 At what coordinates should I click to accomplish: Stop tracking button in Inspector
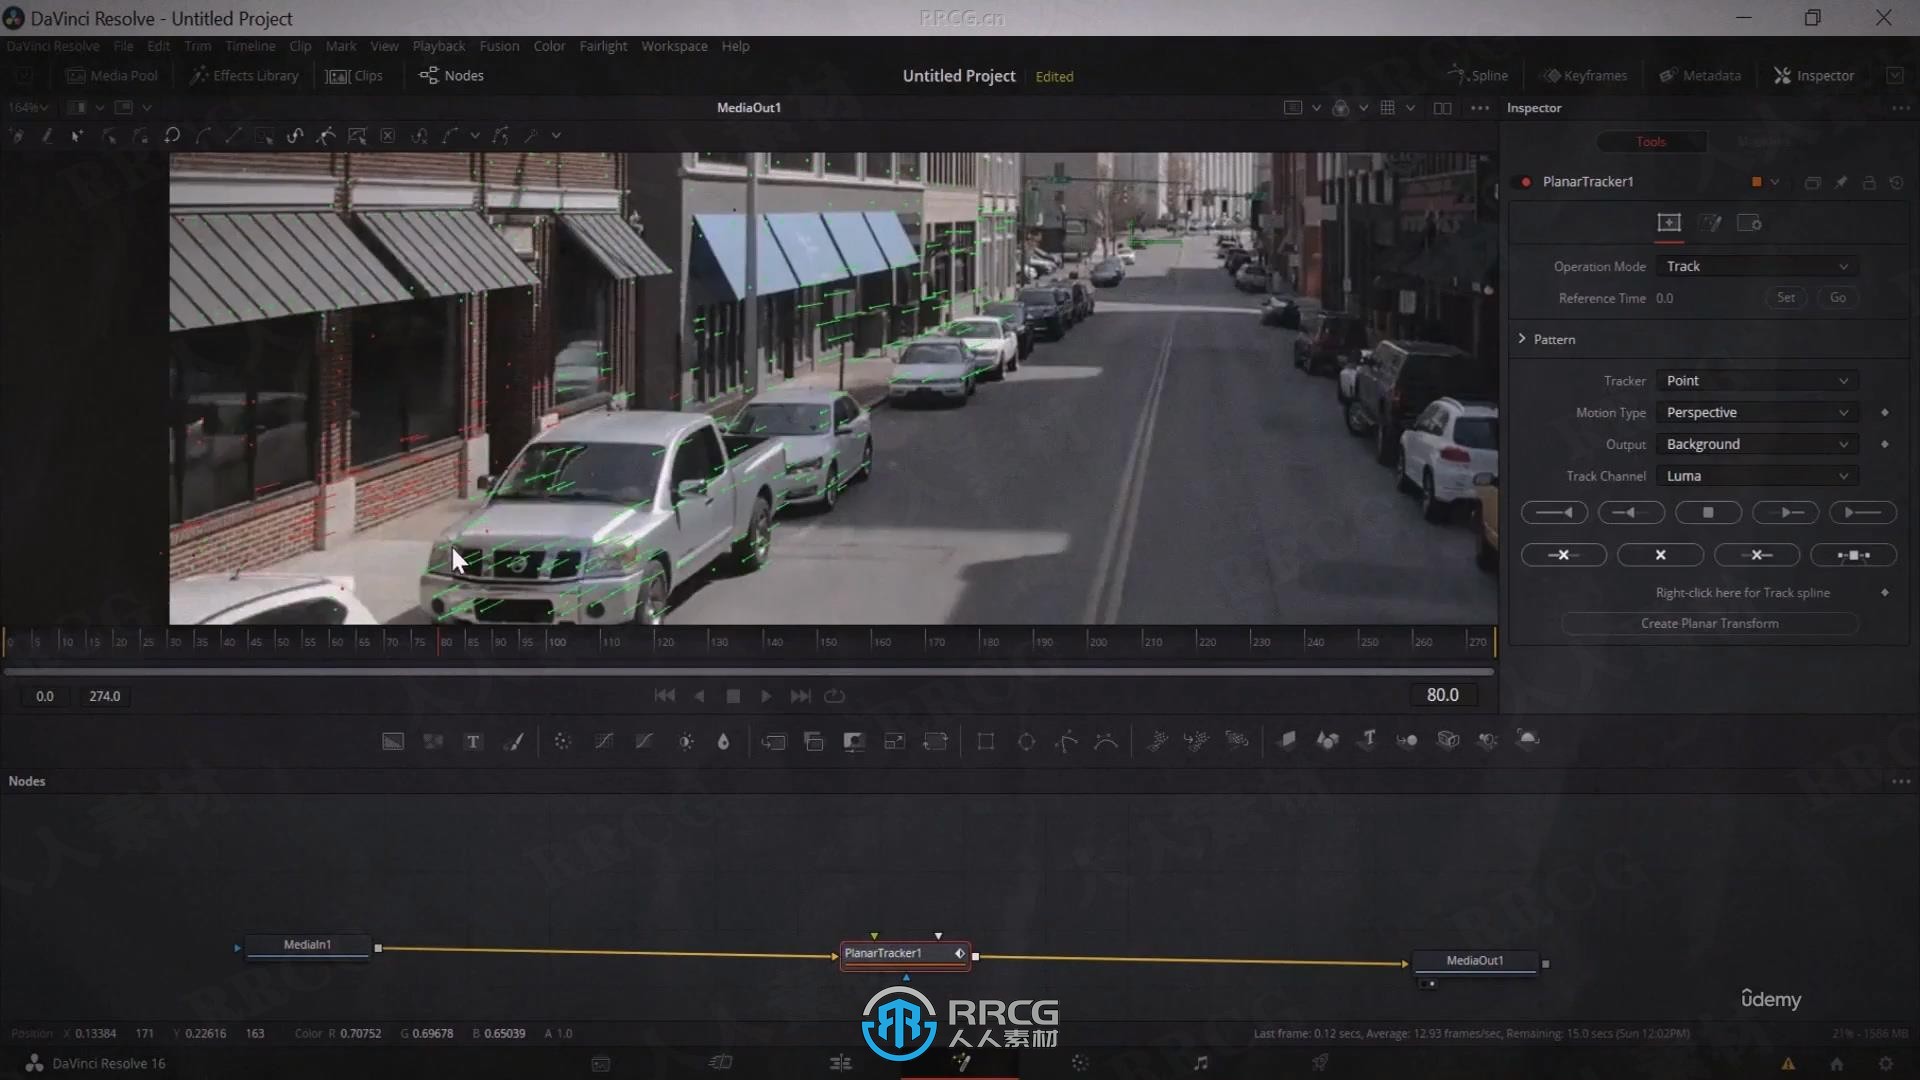(x=1708, y=513)
